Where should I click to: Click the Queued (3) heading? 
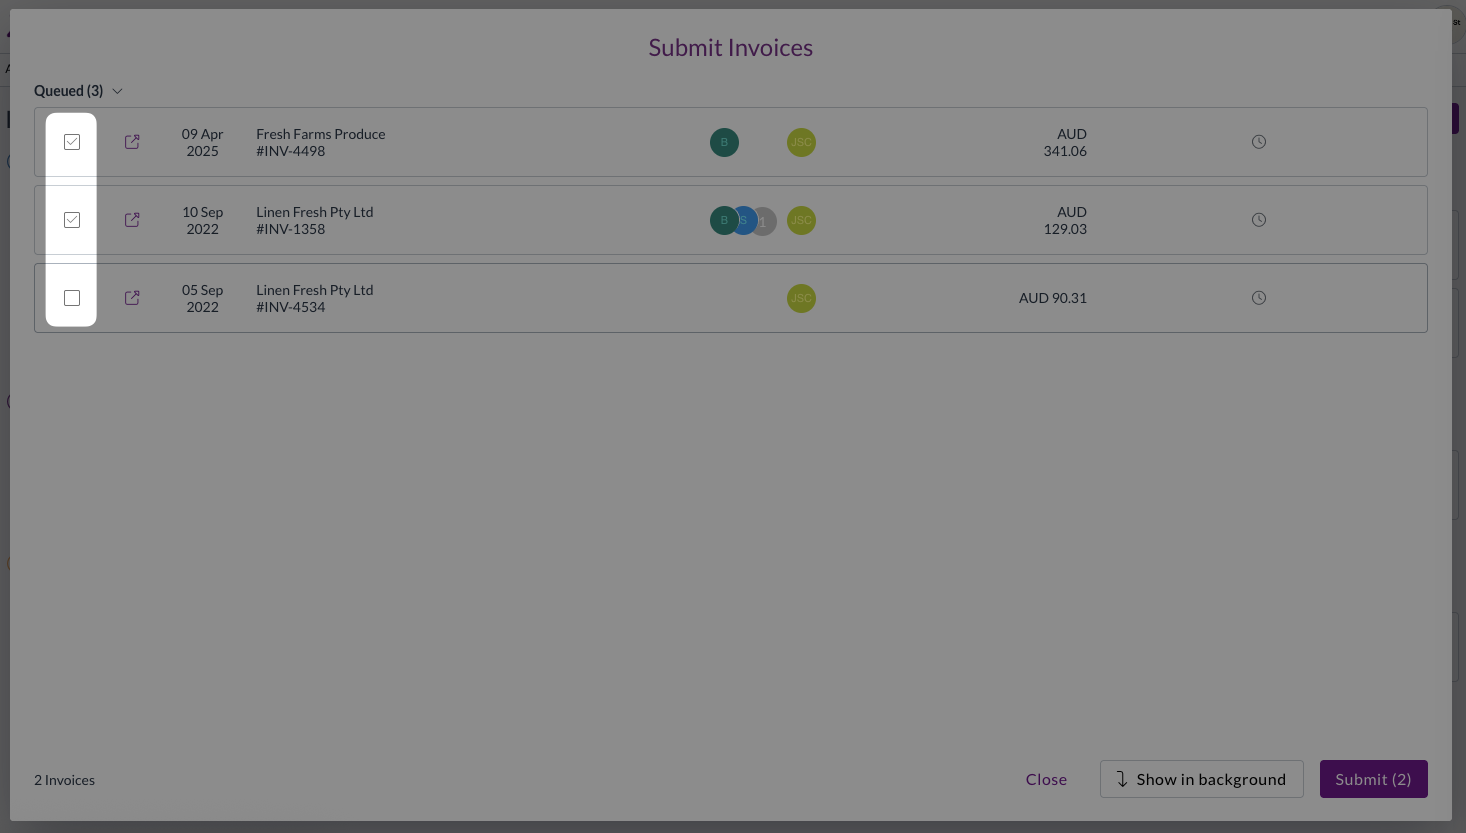pyautogui.click(x=68, y=91)
